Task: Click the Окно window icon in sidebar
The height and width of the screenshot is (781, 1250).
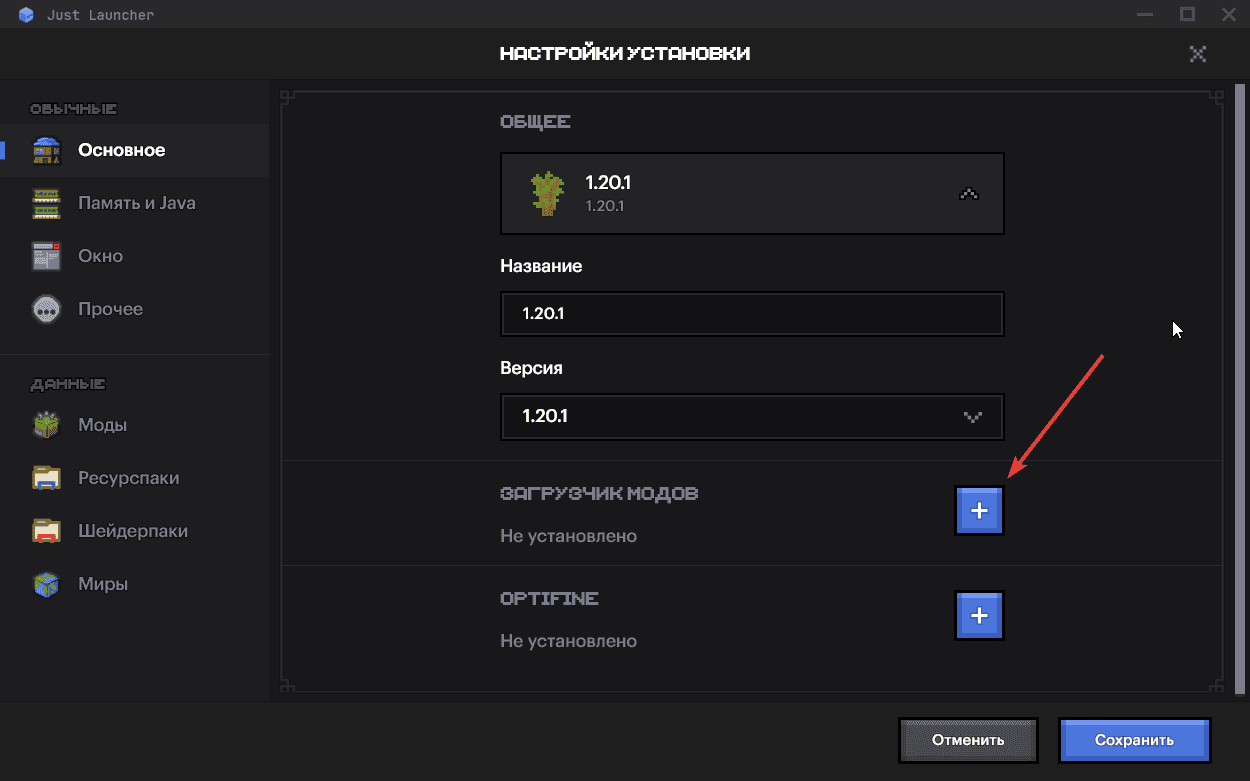Action: [x=46, y=256]
